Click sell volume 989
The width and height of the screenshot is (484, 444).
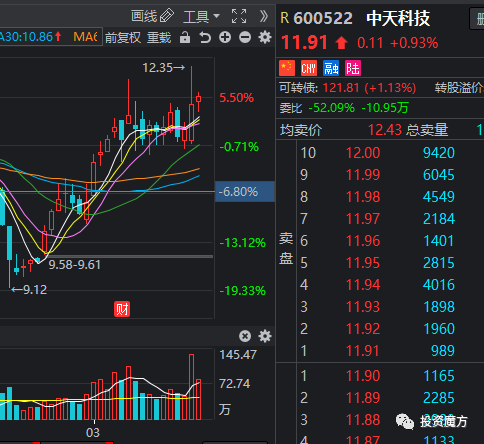pos(443,351)
